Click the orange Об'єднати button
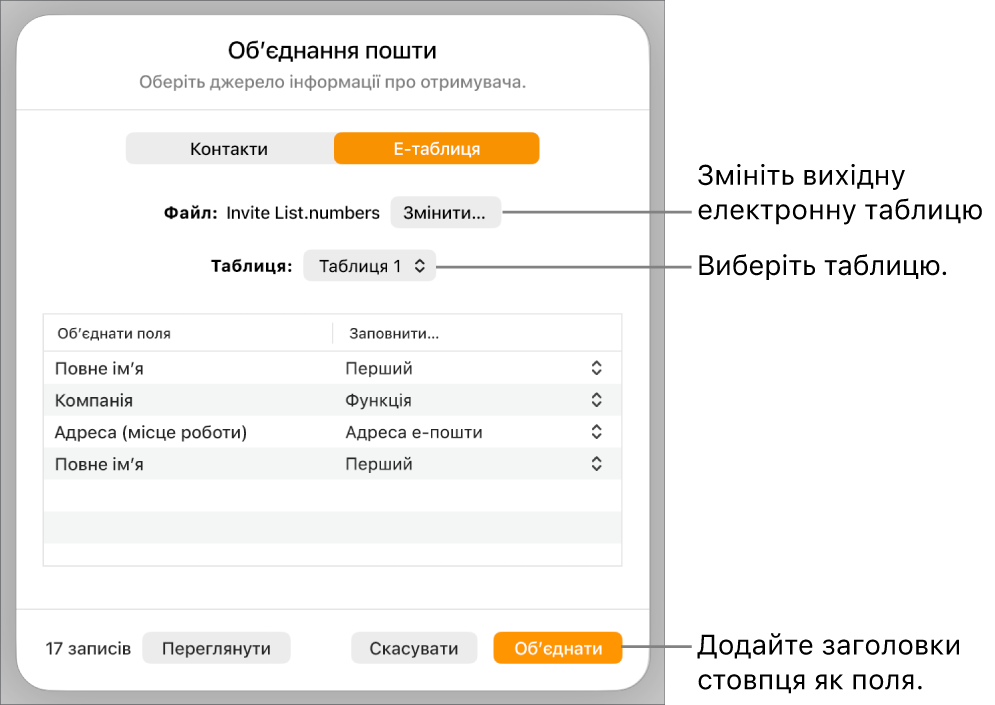995x705 pixels. click(558, 648)
